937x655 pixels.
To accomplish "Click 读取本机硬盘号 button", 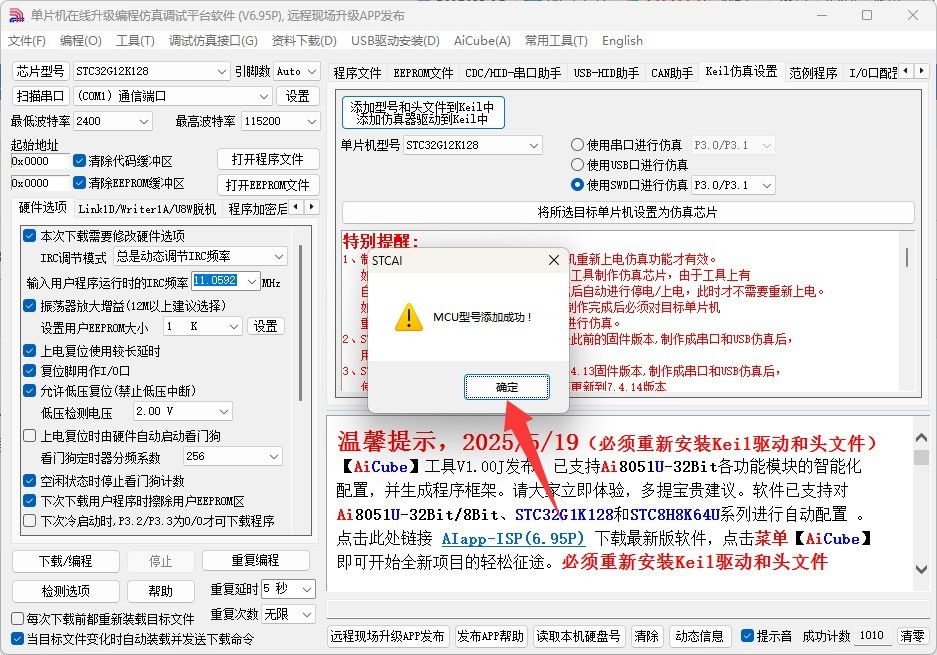I will click(x=578, y=636).
